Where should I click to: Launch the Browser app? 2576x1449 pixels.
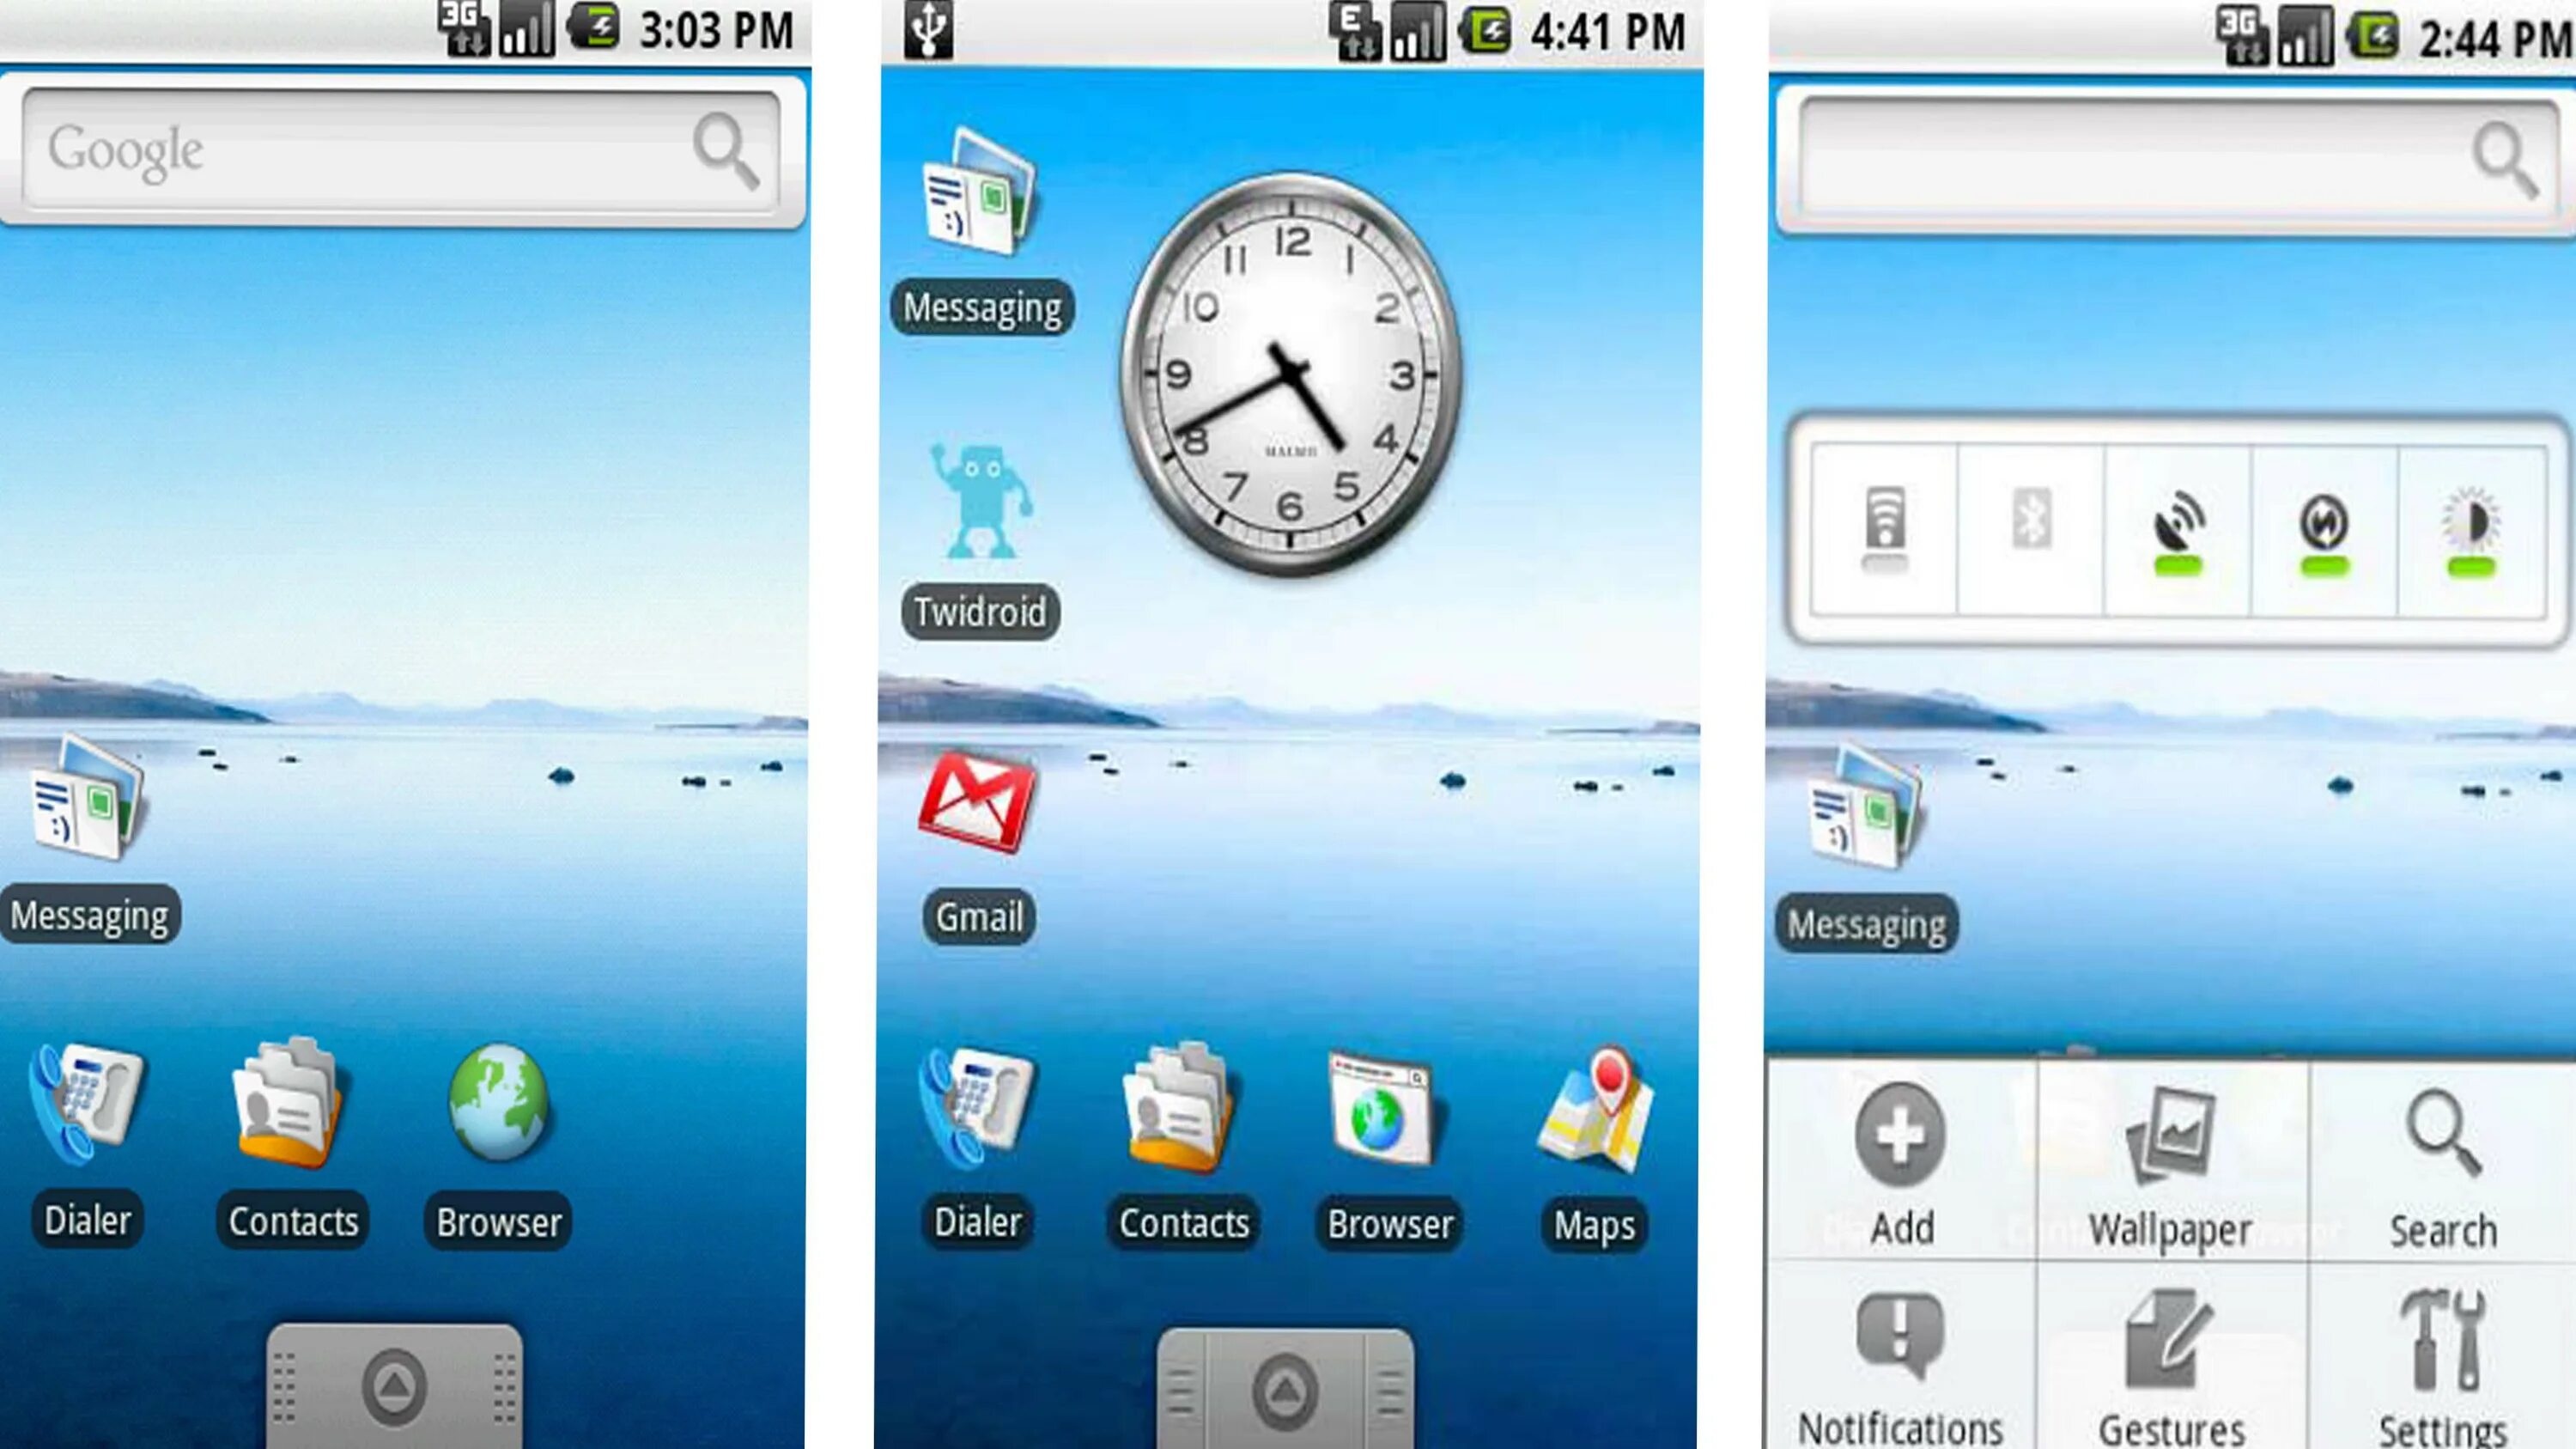coord(497,1140)
